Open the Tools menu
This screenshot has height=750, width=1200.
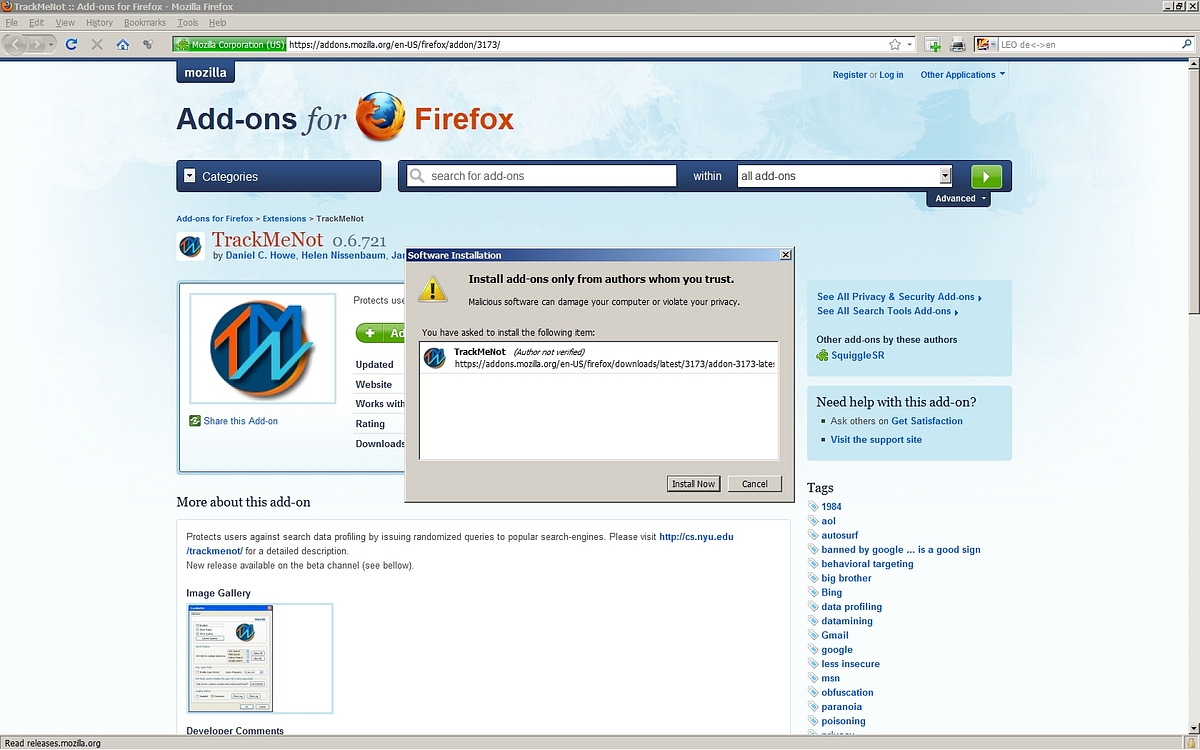pyautogui.click(x=187, y=22)
